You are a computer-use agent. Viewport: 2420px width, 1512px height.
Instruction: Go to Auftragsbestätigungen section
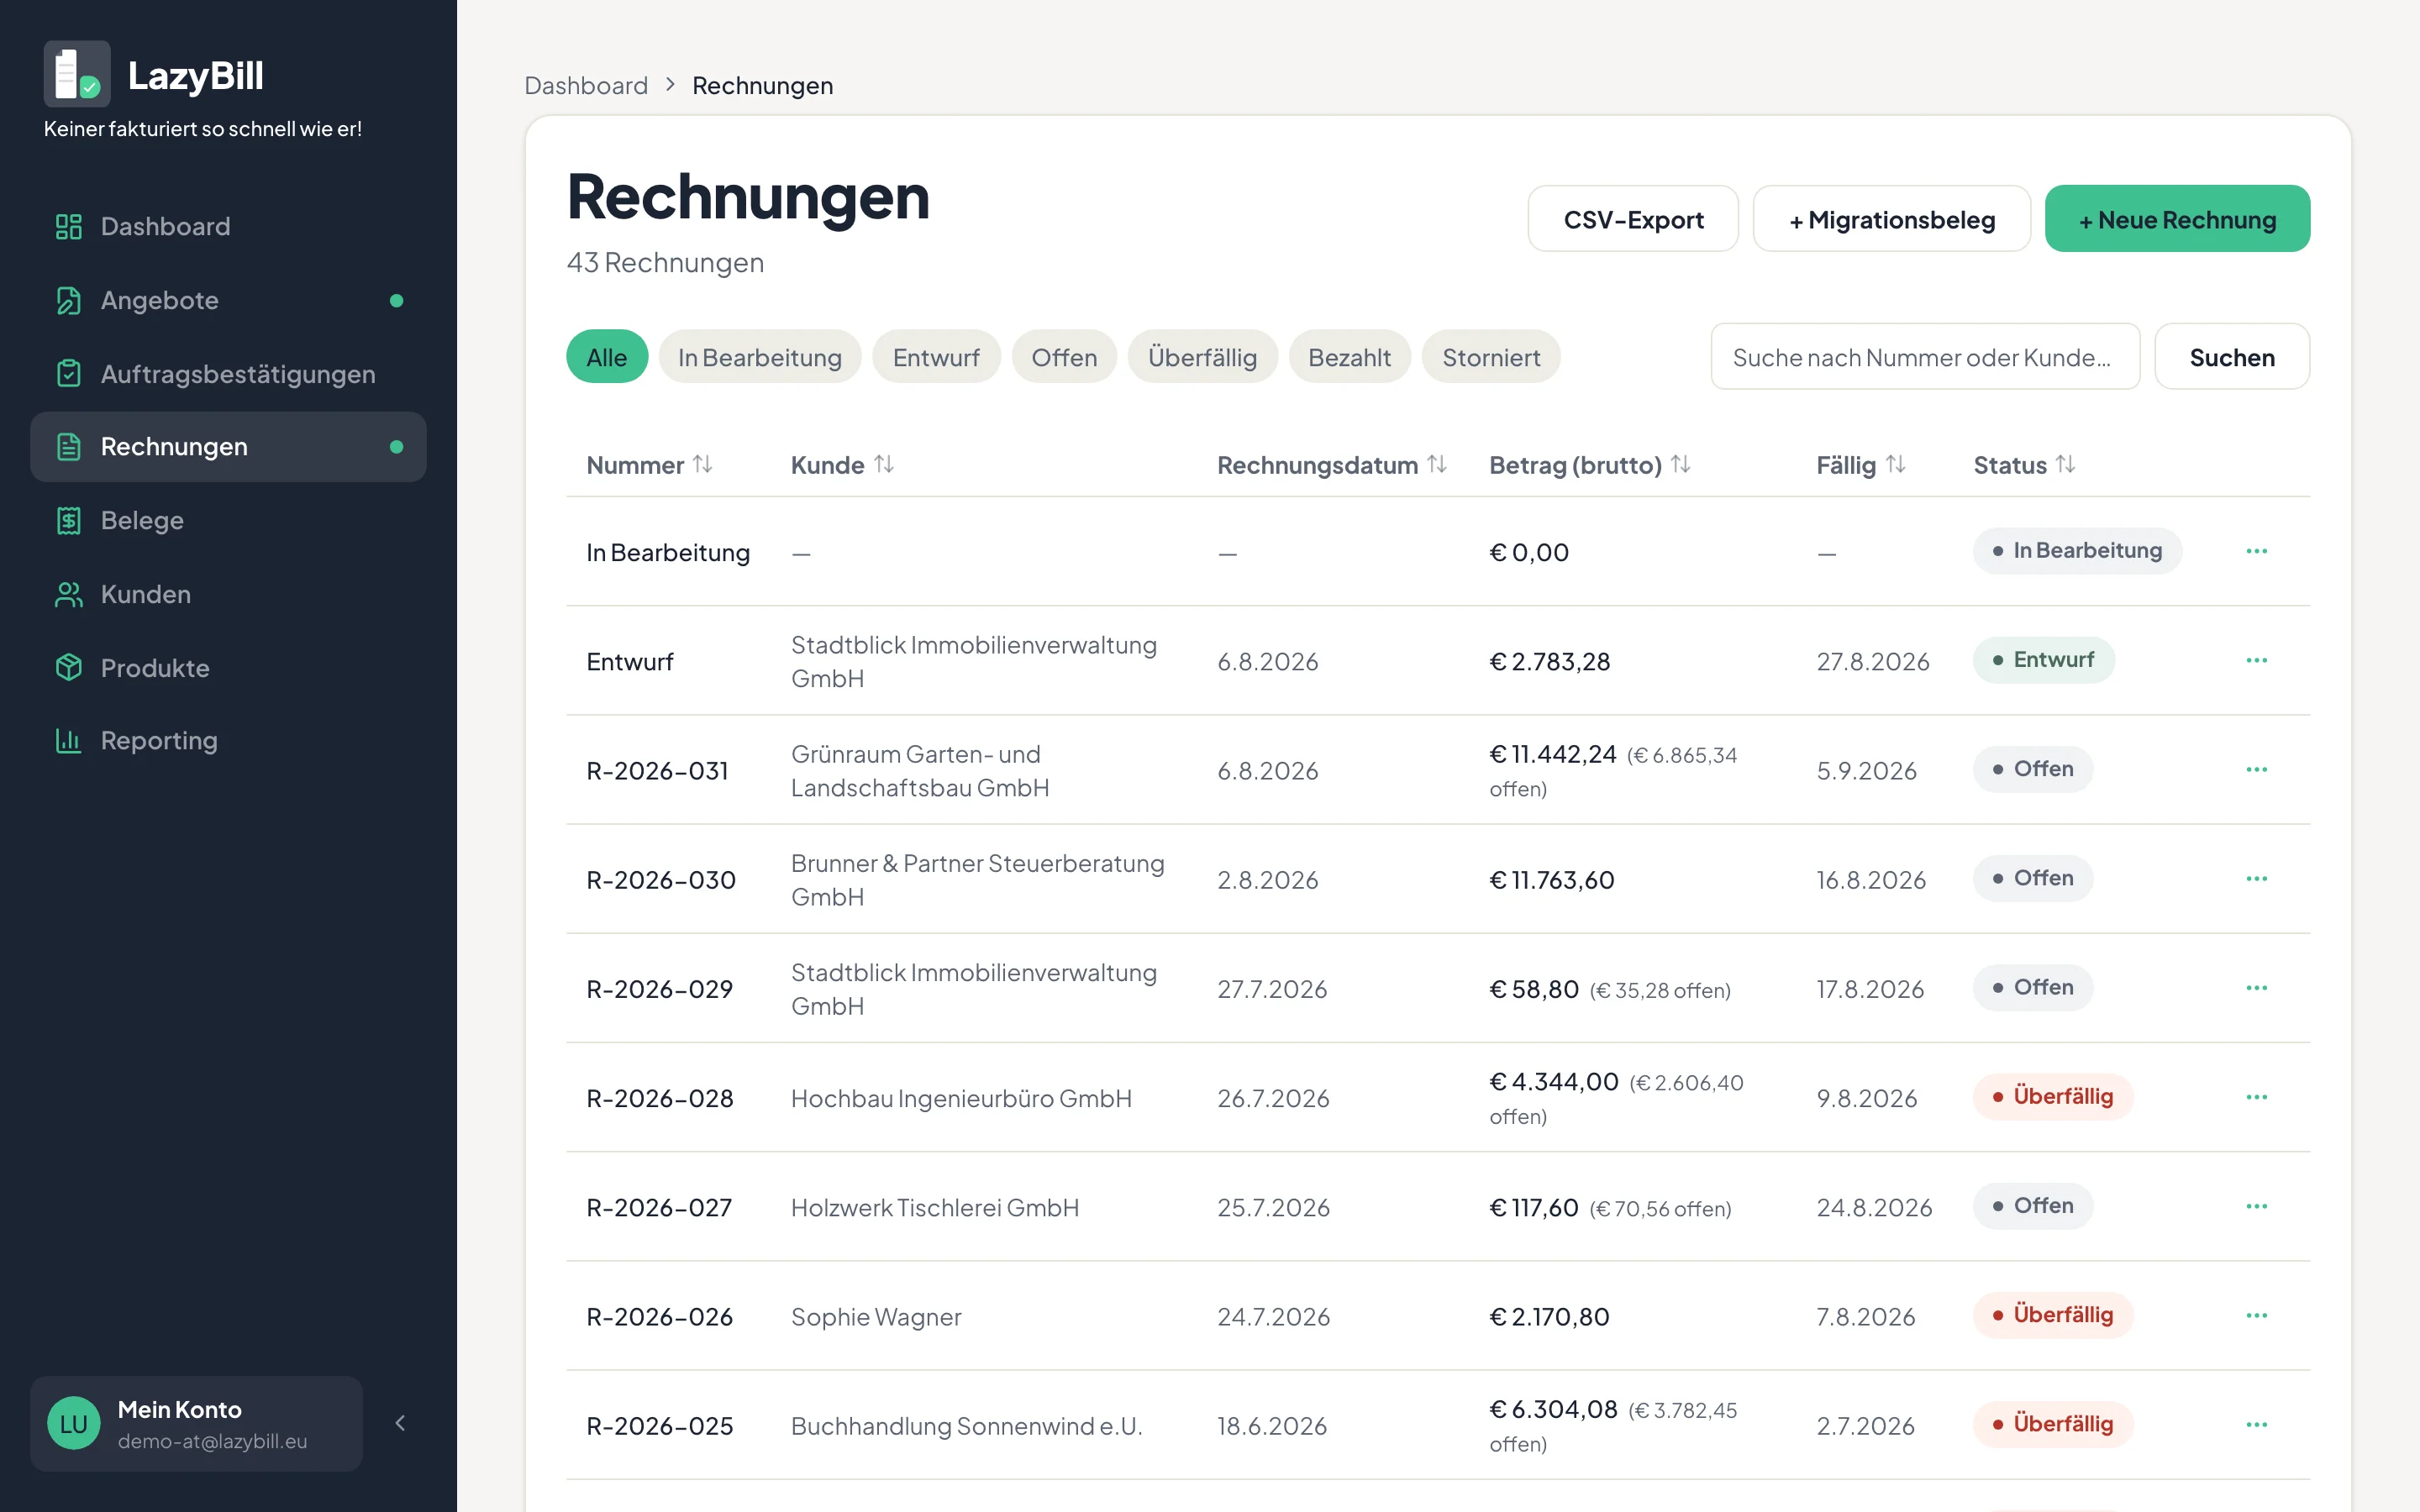228,374
